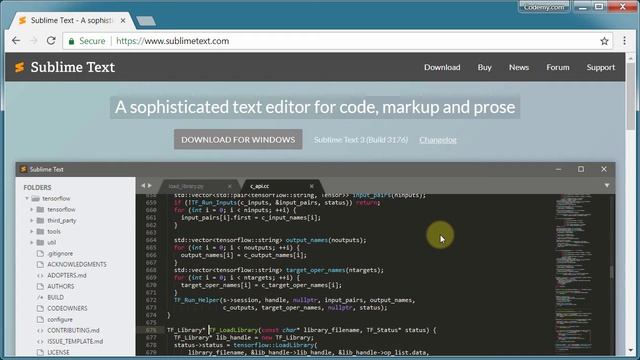Expand the util folder
Viewport: 640px width, 360px height.
[x=32, y=242]
